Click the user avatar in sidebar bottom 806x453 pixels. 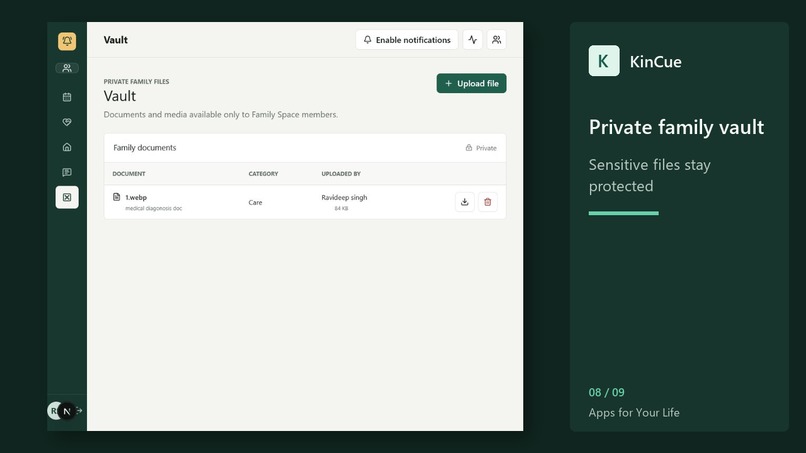[x=54, y=411]
